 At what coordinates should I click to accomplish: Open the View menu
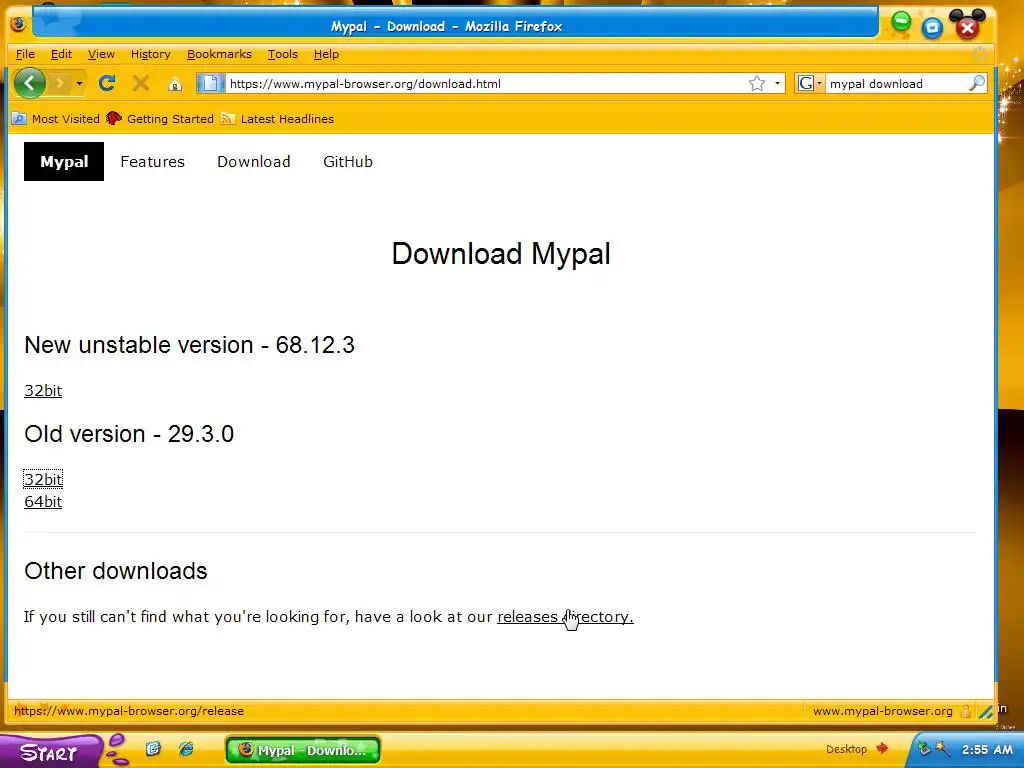click(x=101, y=54)
